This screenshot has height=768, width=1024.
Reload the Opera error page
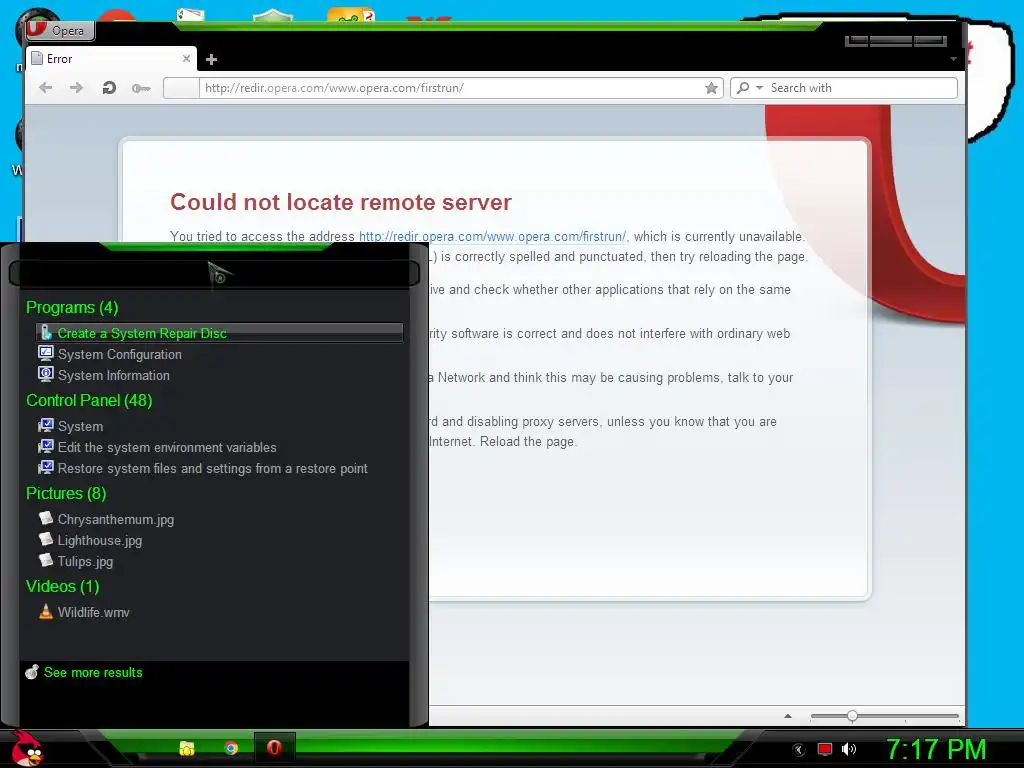tap(109, 88)
